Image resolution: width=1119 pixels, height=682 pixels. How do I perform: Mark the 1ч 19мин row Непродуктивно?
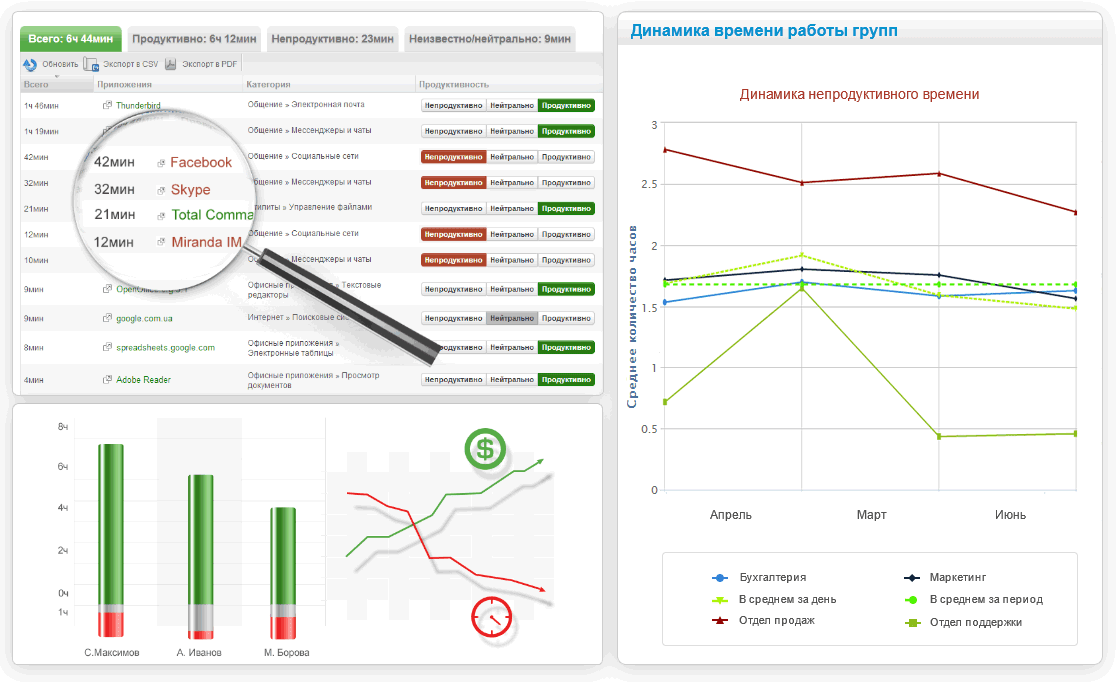(454, 131)
